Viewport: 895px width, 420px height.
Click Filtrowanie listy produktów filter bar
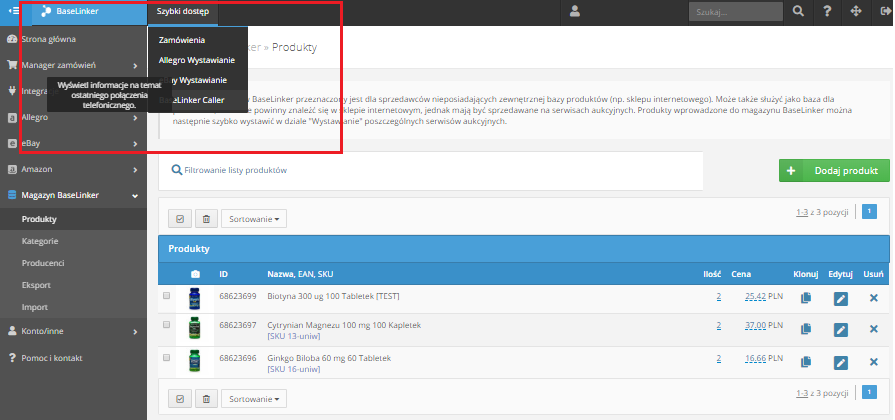coord(430,171)
